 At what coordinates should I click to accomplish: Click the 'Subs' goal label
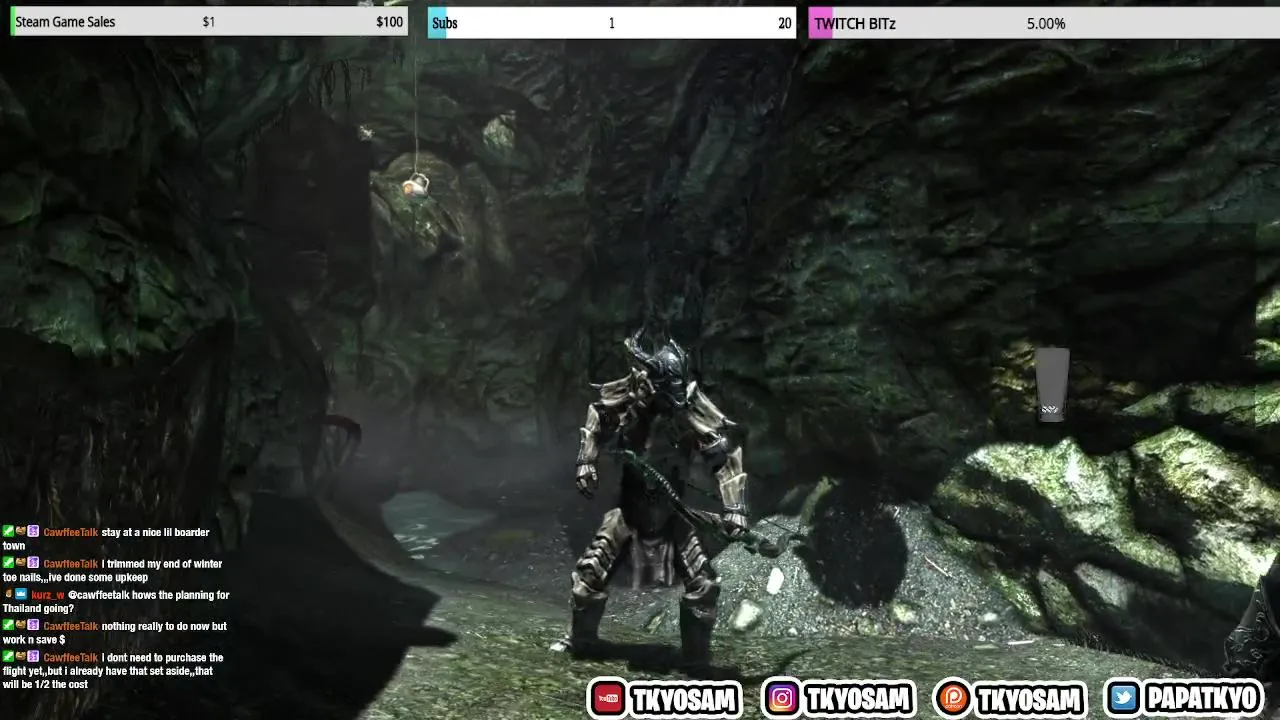pyautogui.click(x=445, y=23)
